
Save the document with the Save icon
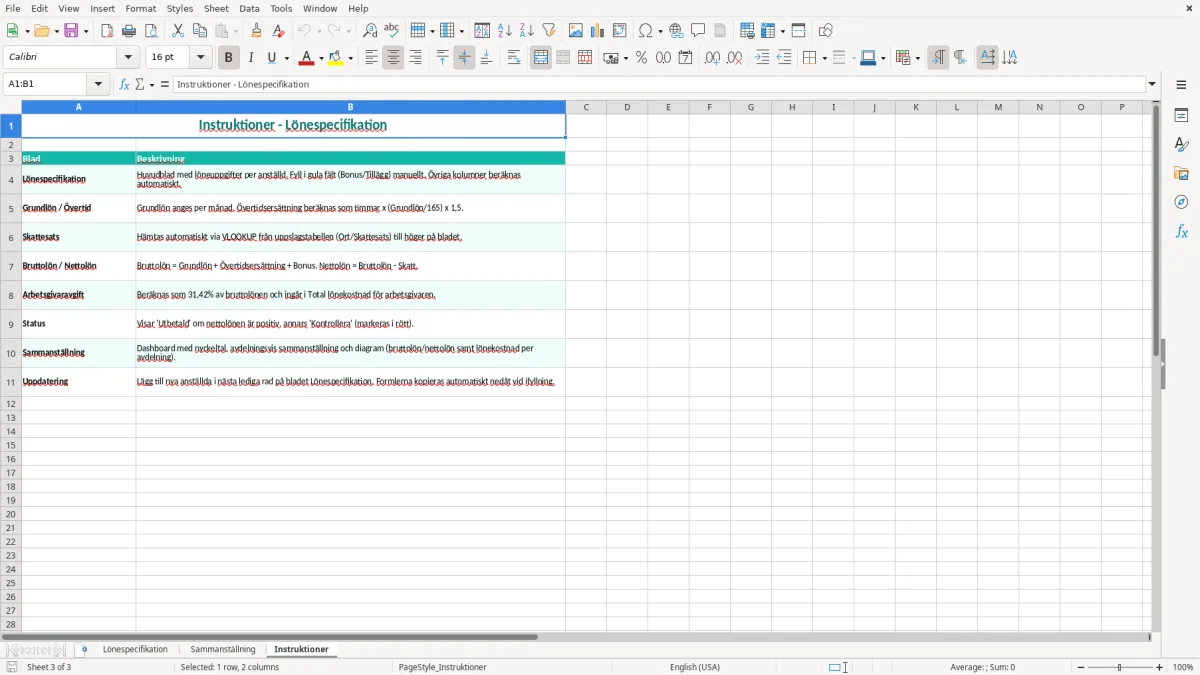click(71, 31)
